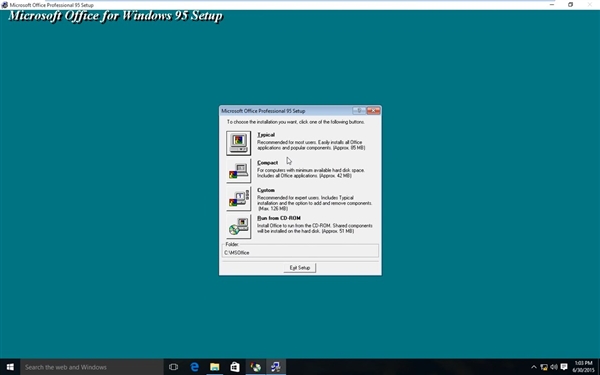
Task: Show hidden system tray icons
Action: (x=534, y=367)
